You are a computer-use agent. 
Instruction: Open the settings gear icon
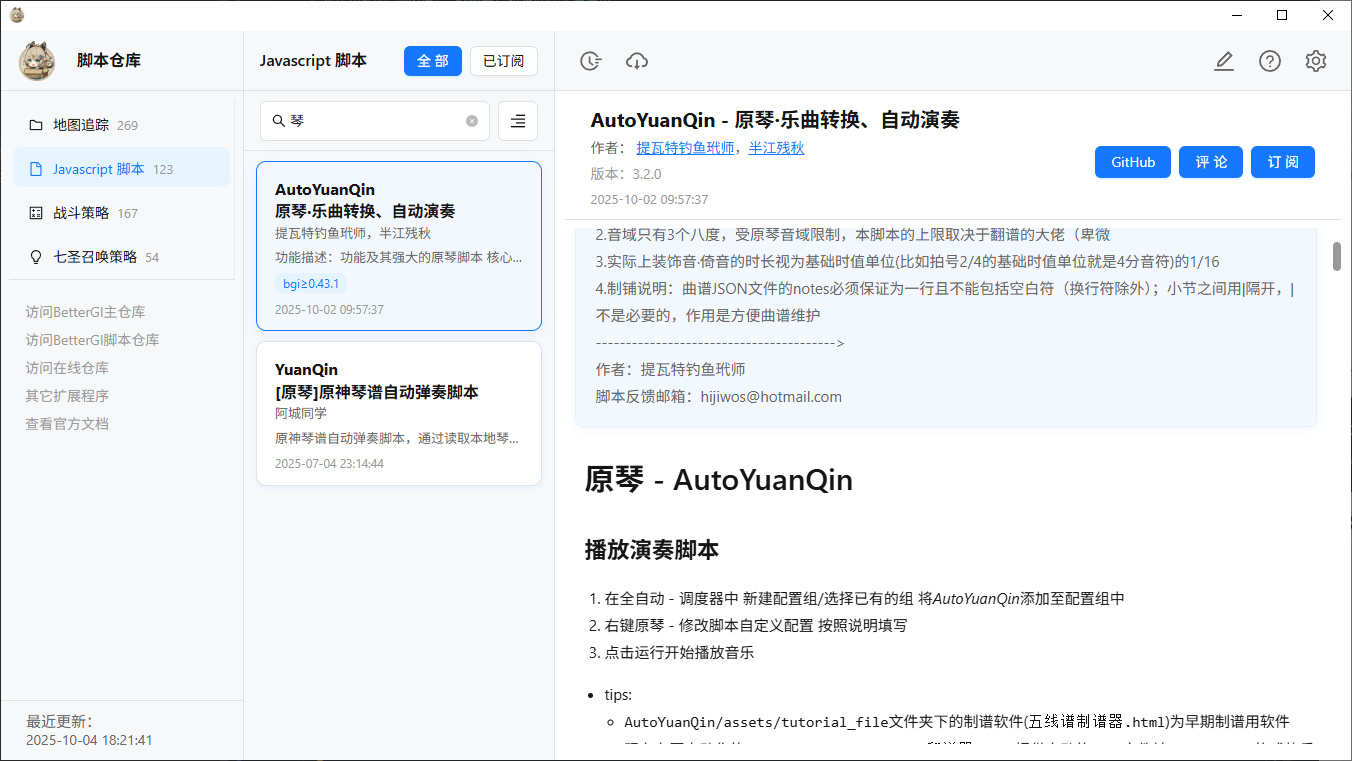(x=1316, y=61)
